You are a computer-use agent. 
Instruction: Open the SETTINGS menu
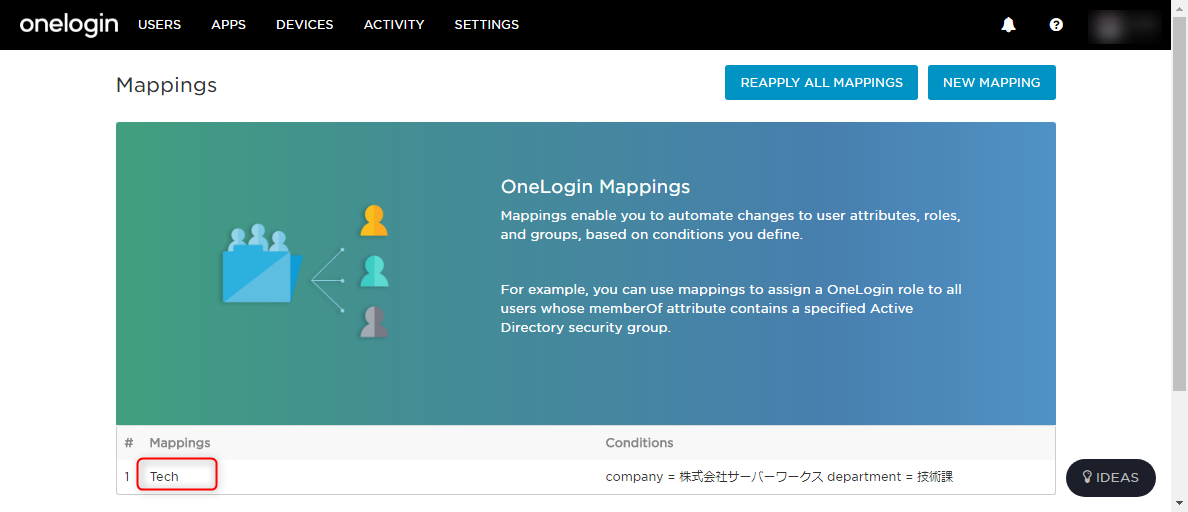[486, 24]
